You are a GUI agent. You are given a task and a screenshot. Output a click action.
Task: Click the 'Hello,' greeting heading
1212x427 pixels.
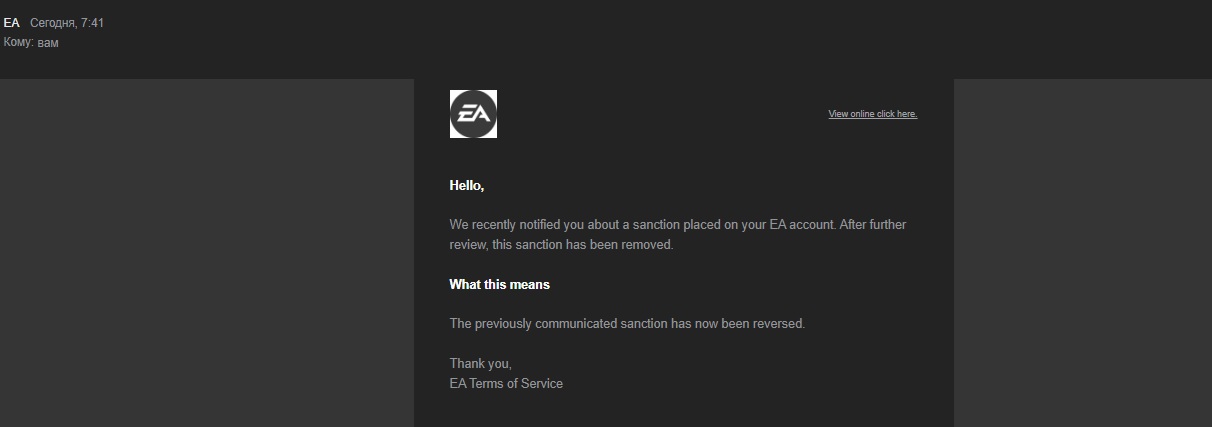click(467, 185)
